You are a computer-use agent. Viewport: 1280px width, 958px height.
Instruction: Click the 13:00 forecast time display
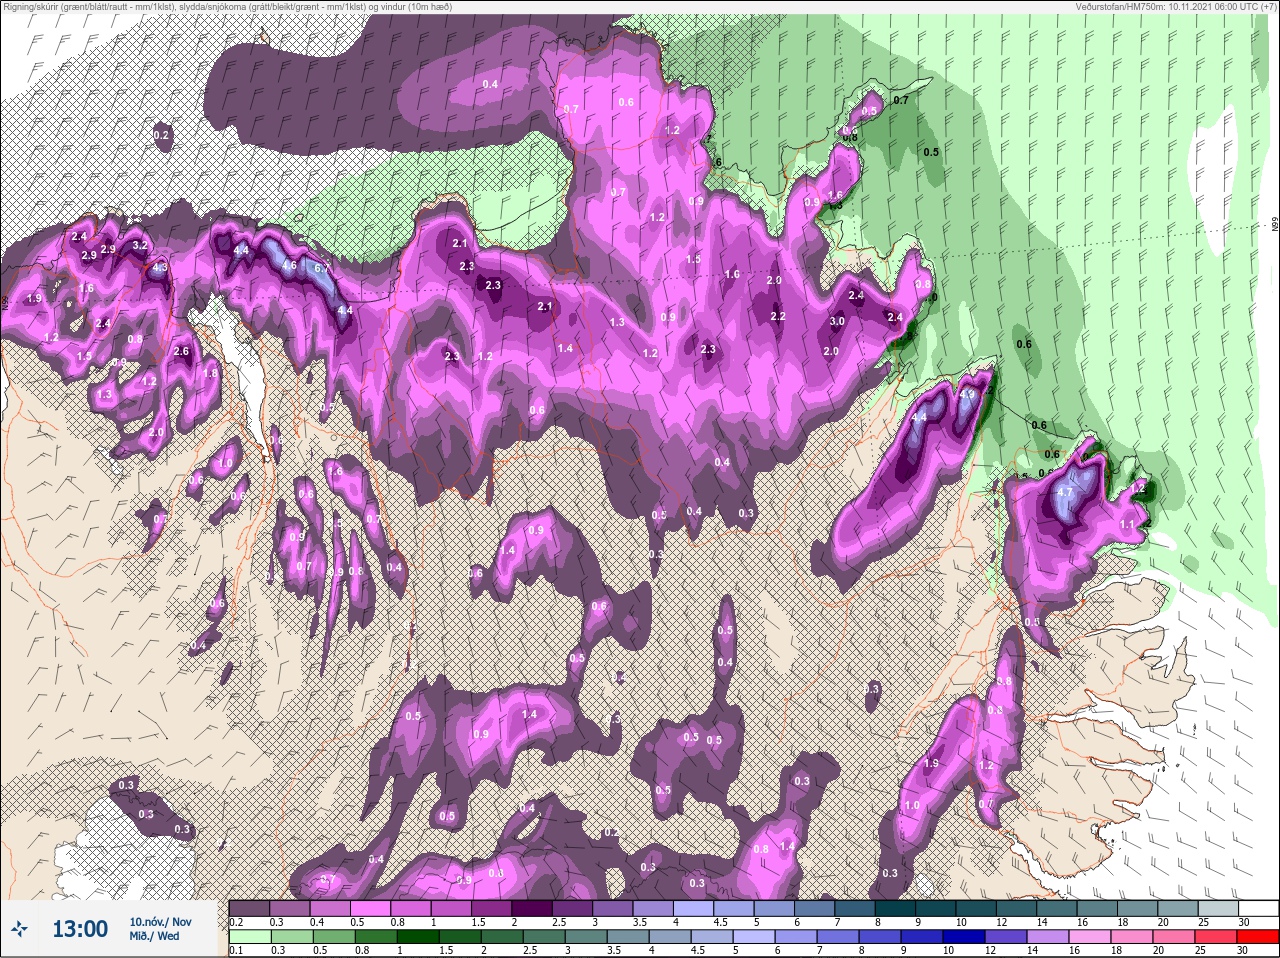[80, 929]
